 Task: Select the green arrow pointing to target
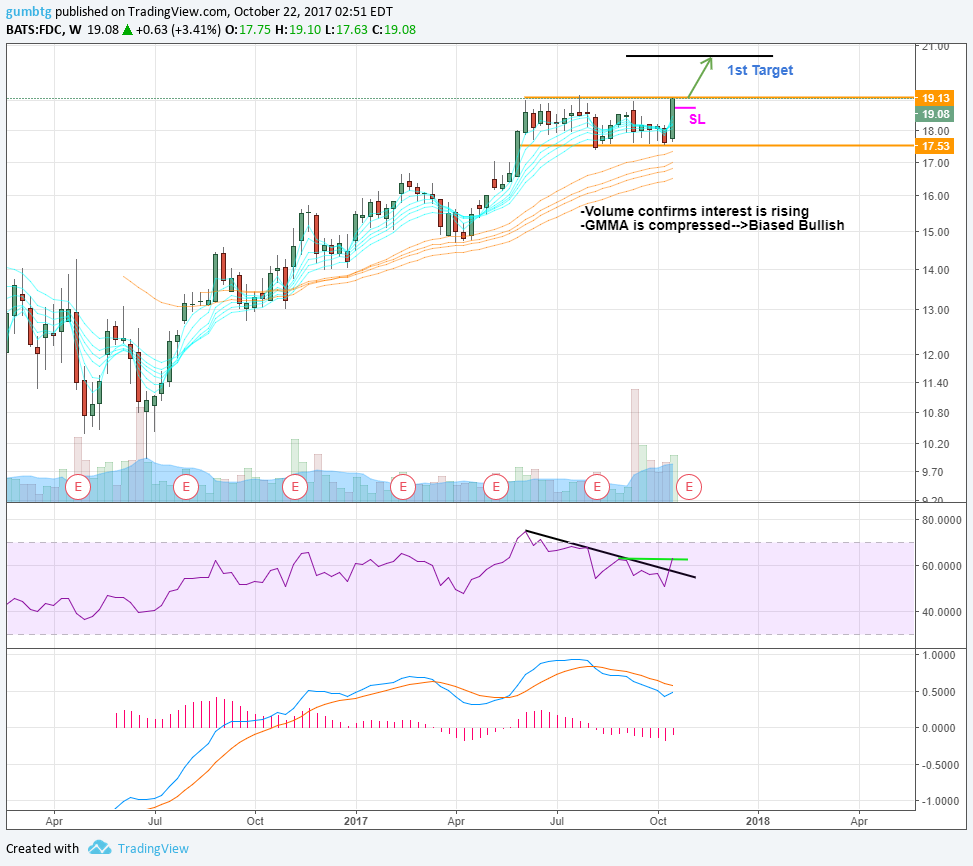point(700,78)
